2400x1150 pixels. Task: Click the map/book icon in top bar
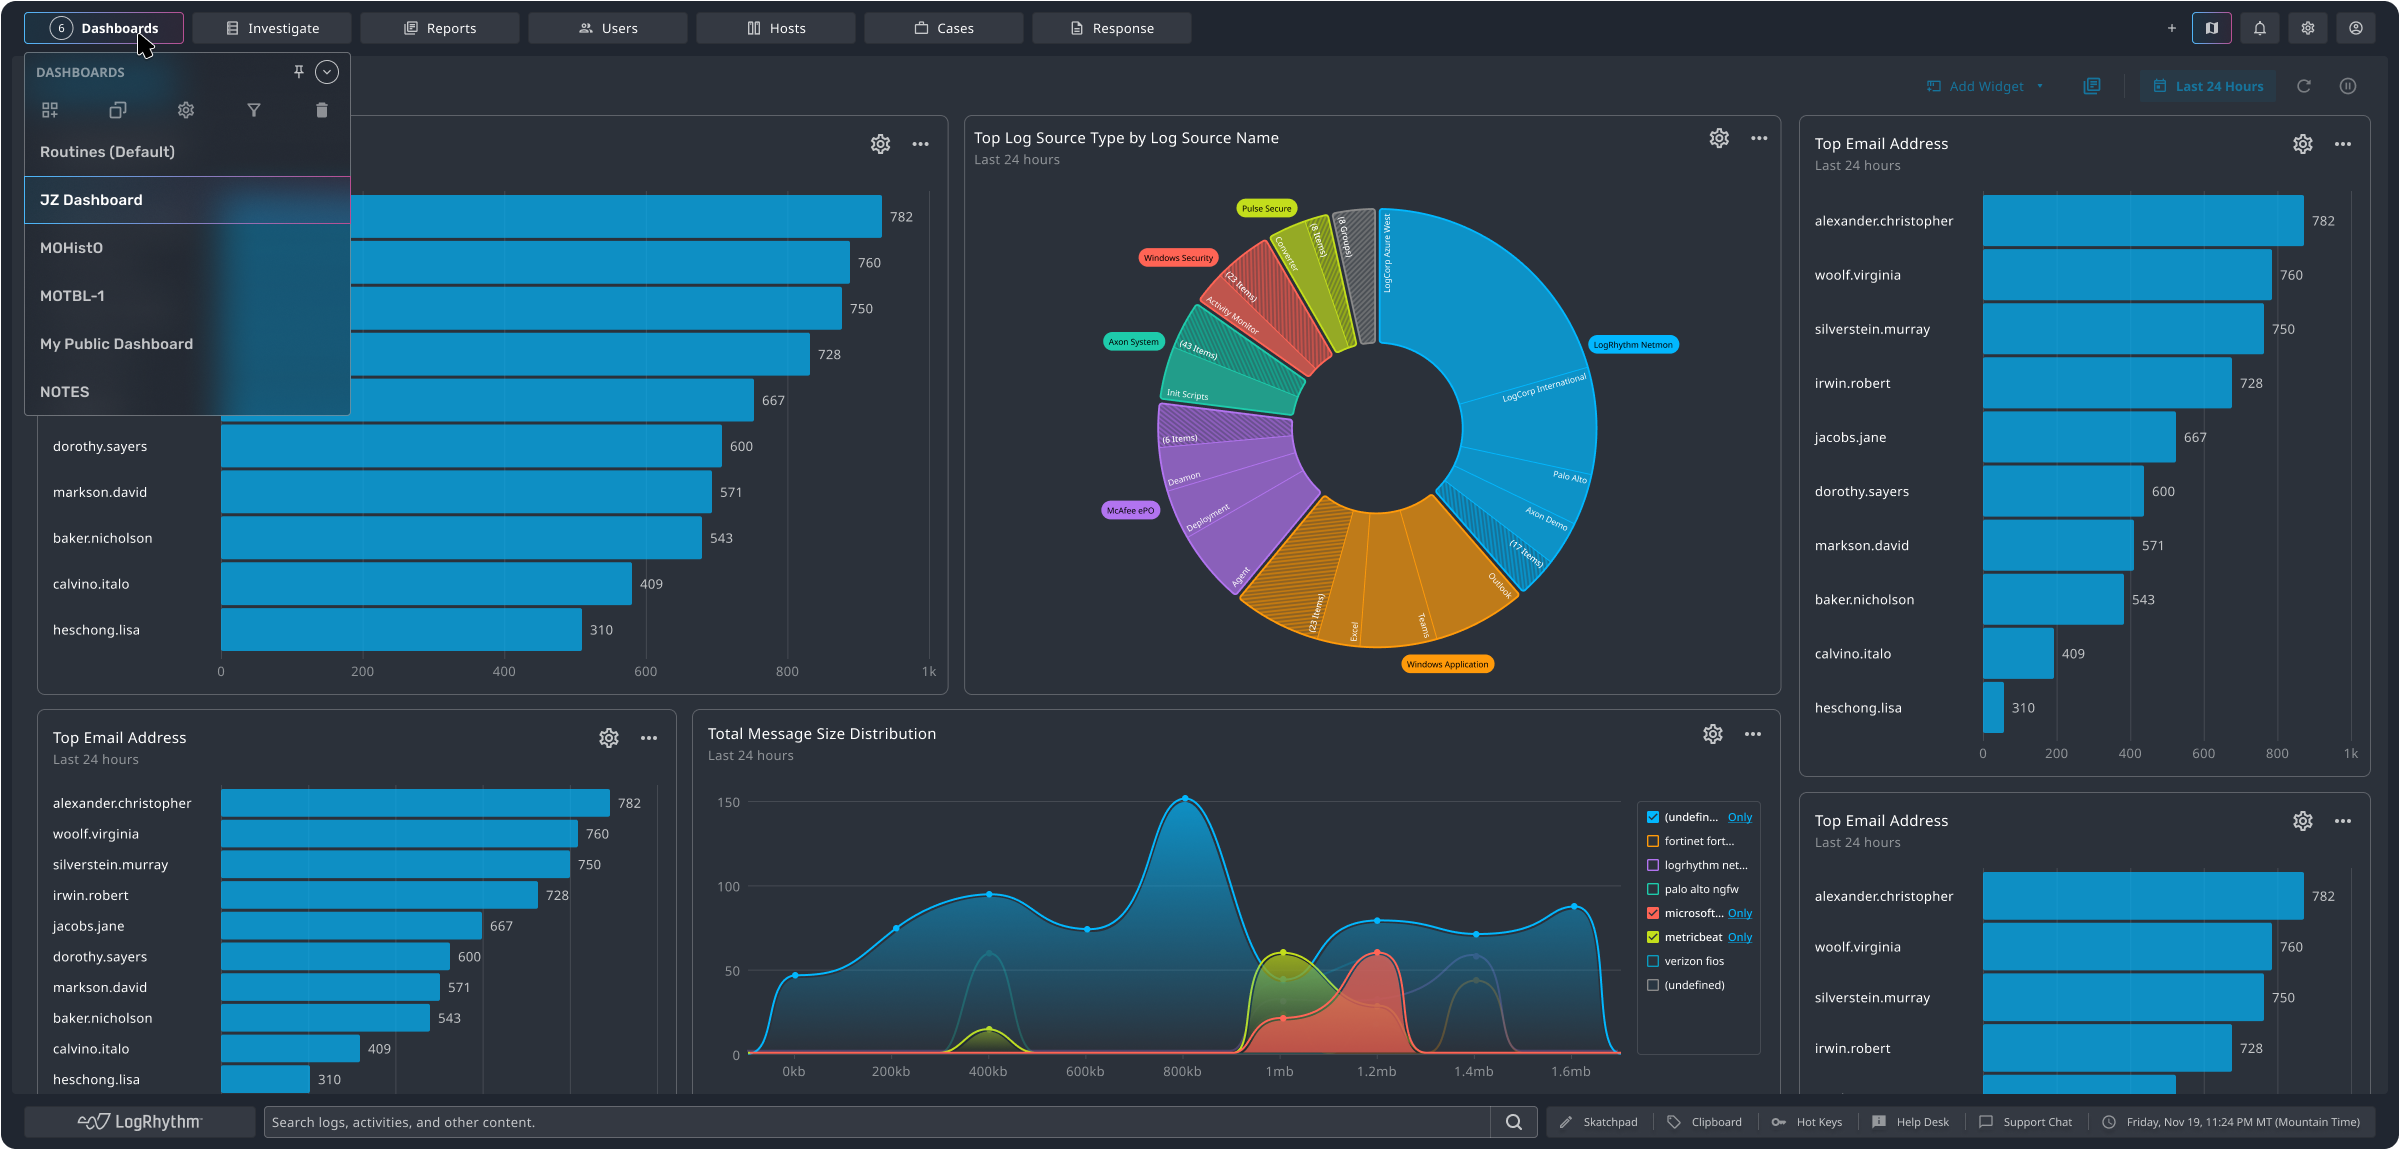[x=2212, y=28]
